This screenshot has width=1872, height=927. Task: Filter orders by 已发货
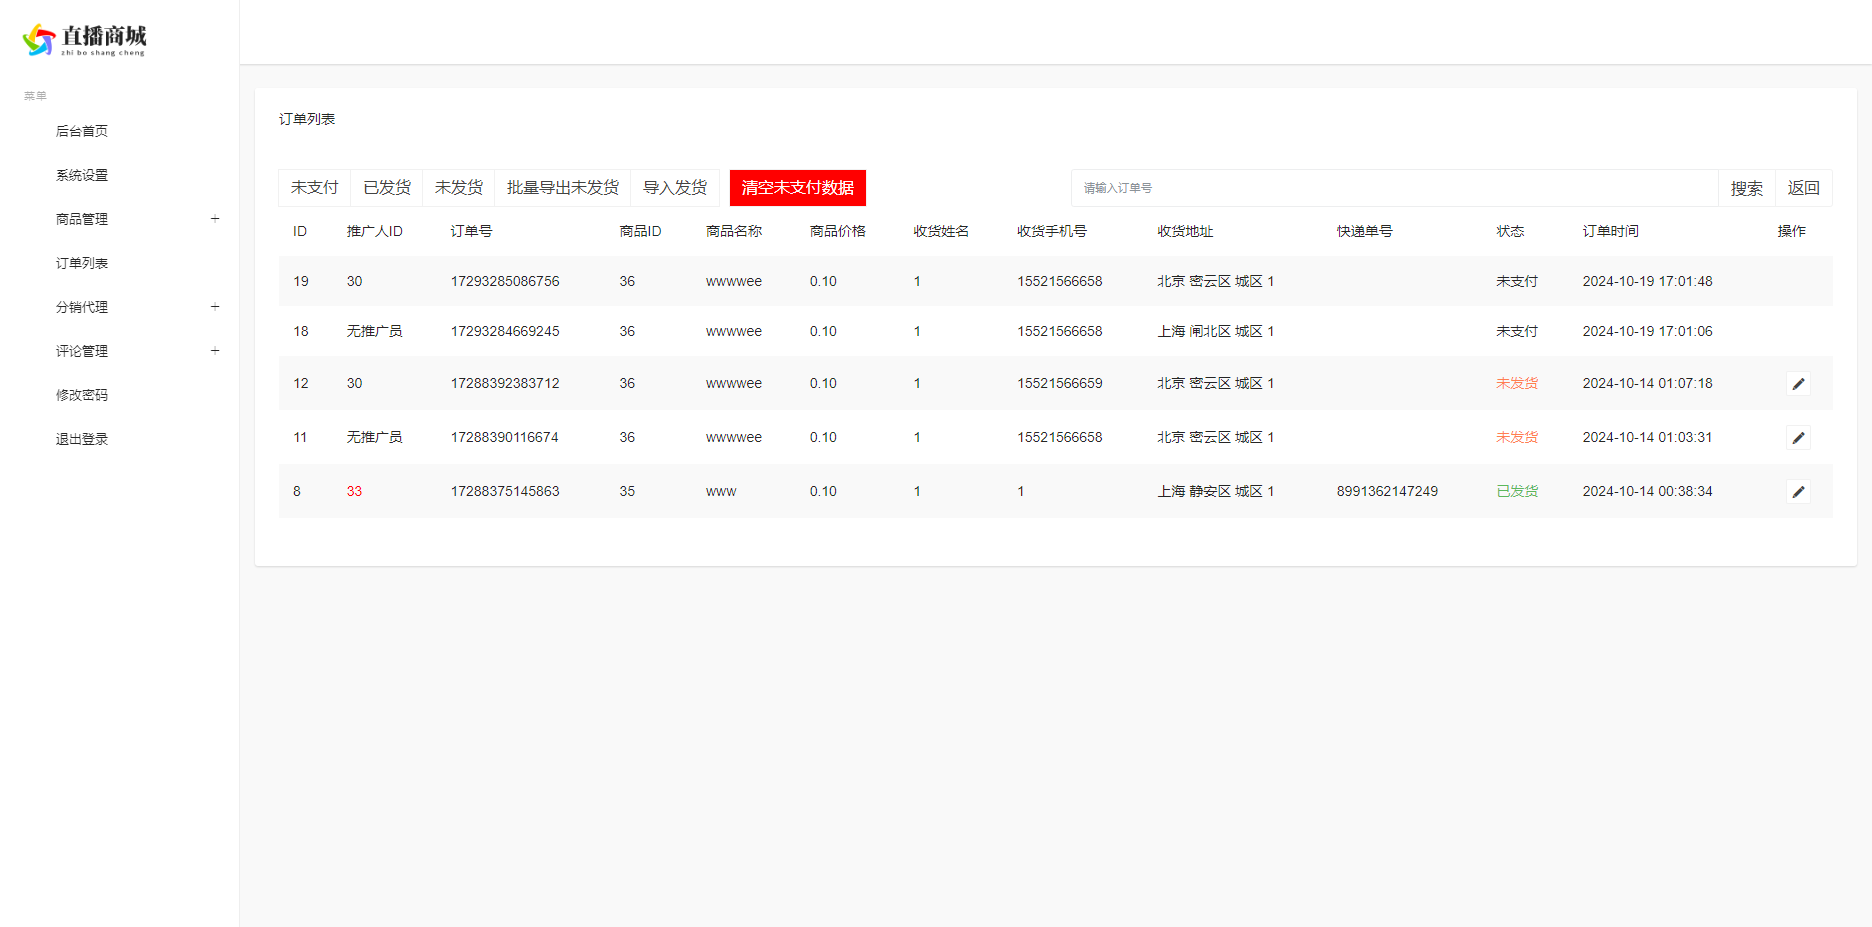pyautogui.click(x=387, y=188)
